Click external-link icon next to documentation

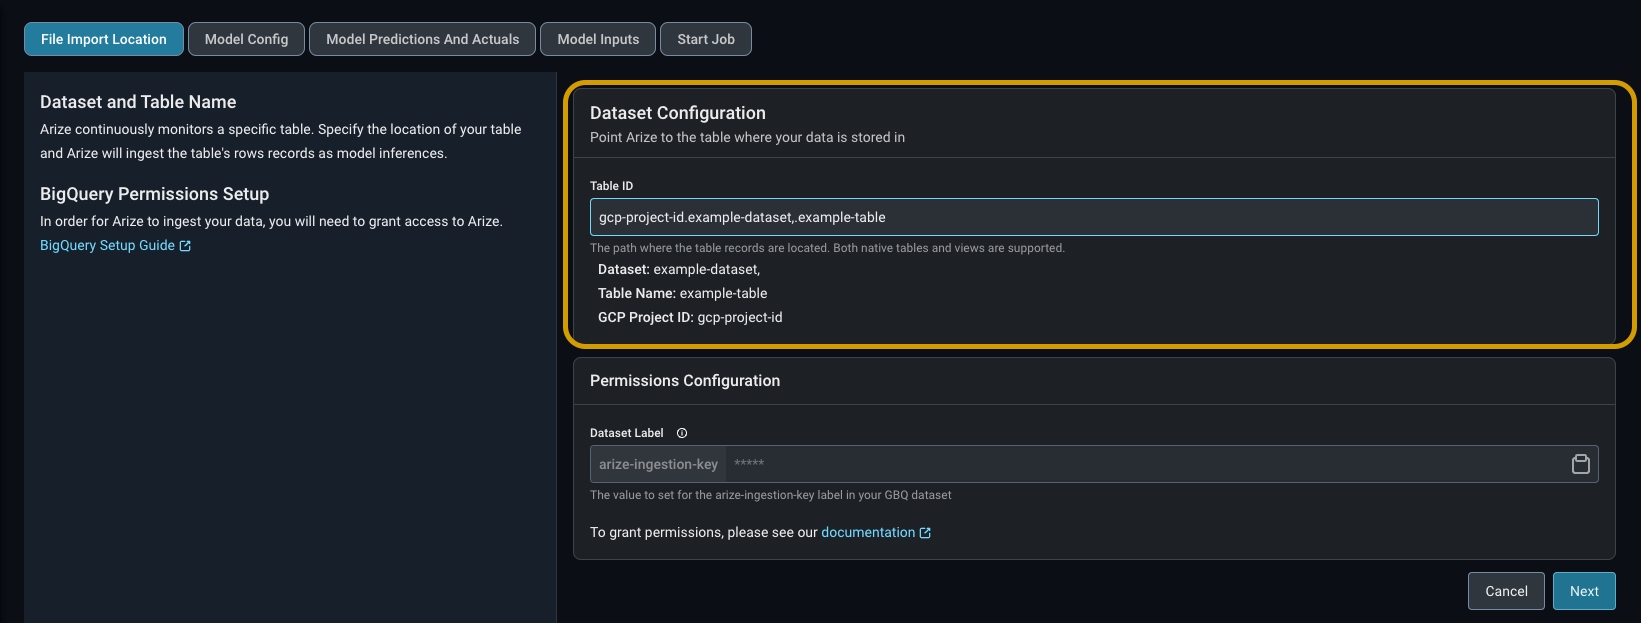point(925,533)
